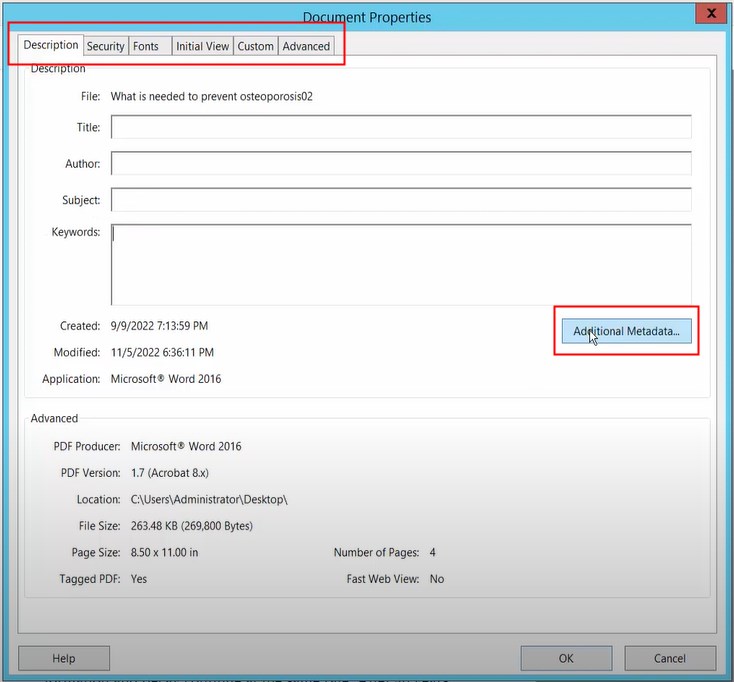Cancel the Document Properties dialog
The height and width of the screenshot is (682, 734).
point(670,658)
